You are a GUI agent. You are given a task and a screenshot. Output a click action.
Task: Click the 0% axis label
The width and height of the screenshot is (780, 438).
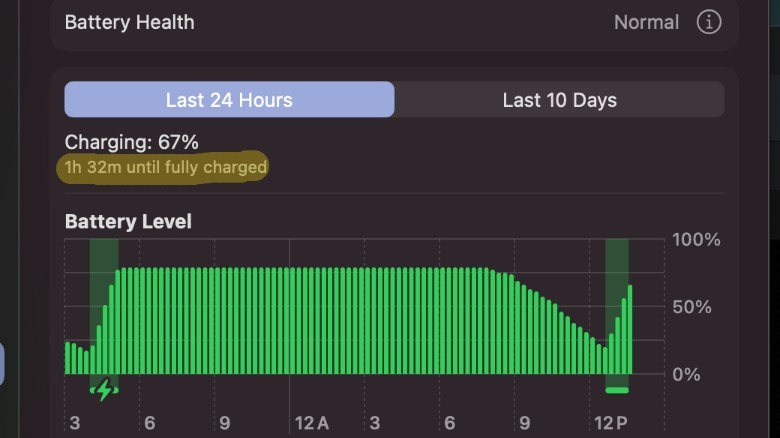(x=686, y=374)
